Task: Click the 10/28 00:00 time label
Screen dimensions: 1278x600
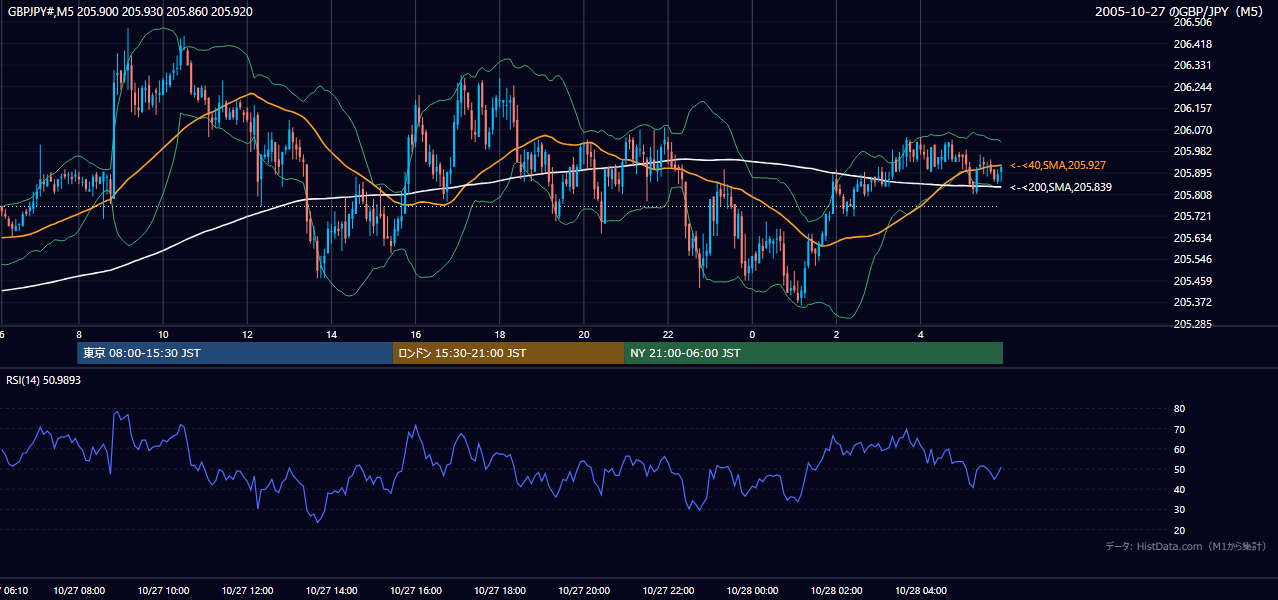Action: click(x=753, y=591)
